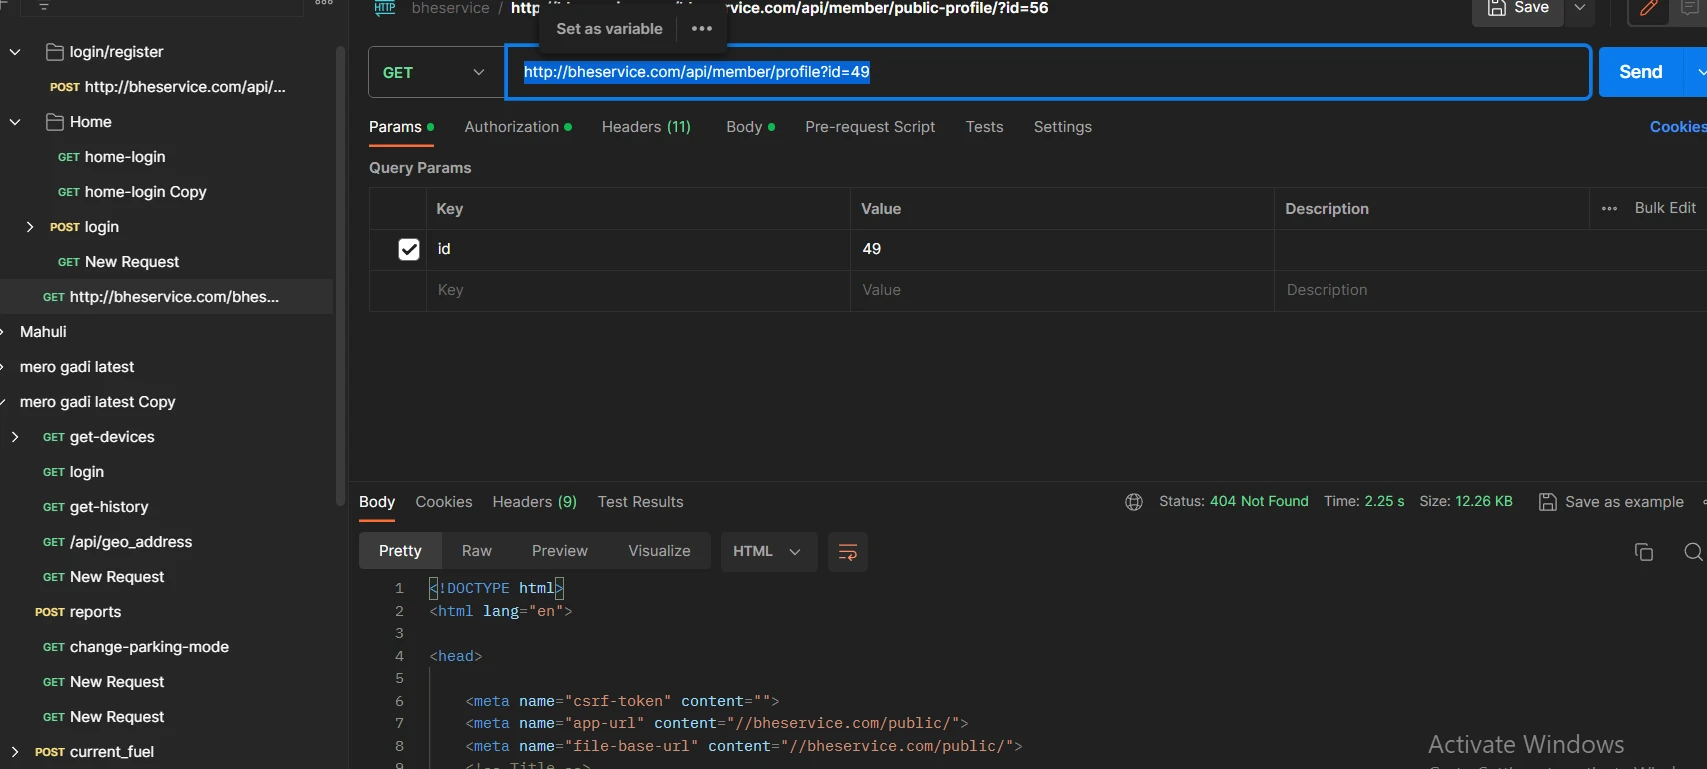Open the Headers (11) tab
The width and height of the screenshot is (1707, 769).
646,127
